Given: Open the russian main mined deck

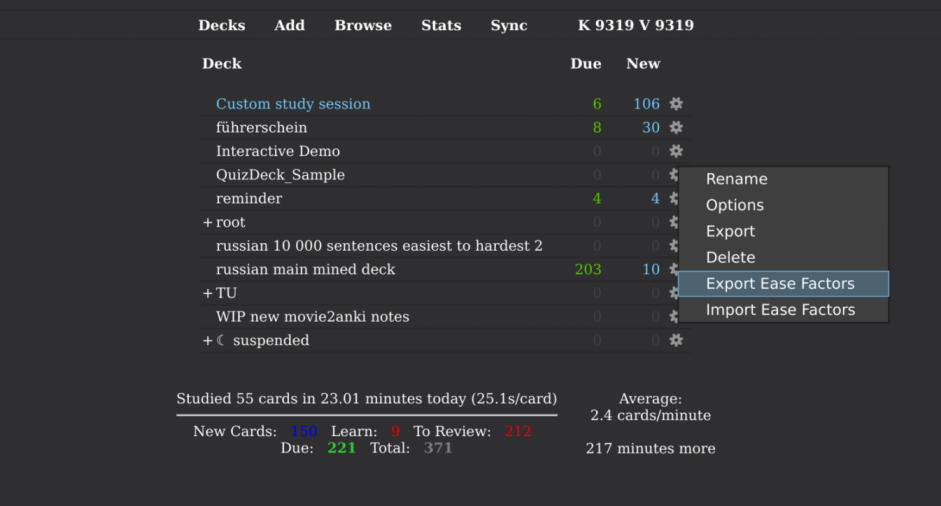Looking at the screenshot, I should (x=305, y=270).
